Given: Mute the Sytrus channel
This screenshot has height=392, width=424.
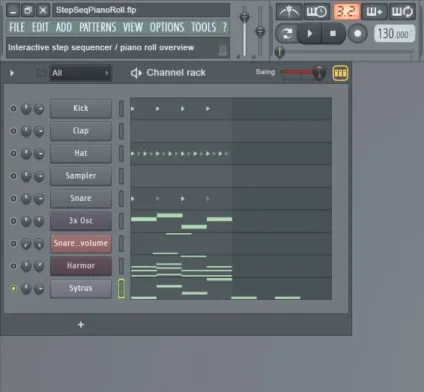Looking at the screenshot, I should [13, 288].
